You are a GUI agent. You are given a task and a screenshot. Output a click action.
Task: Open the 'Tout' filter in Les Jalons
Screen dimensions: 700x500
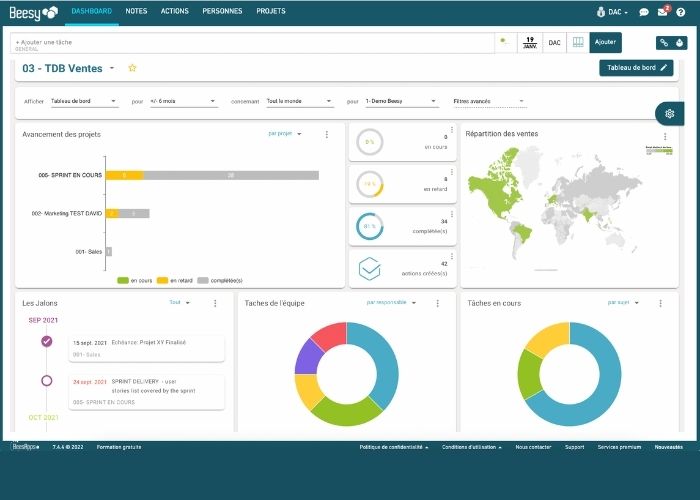pos(179,303)
